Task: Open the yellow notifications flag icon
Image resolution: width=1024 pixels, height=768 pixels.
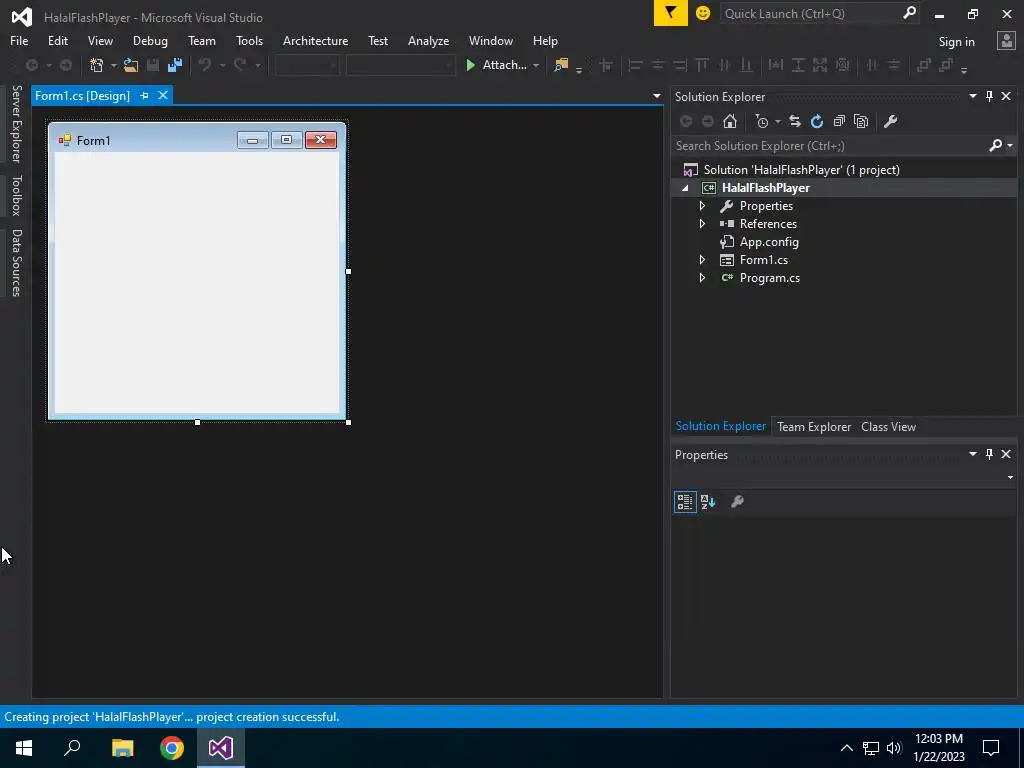Action: point(670,13)
